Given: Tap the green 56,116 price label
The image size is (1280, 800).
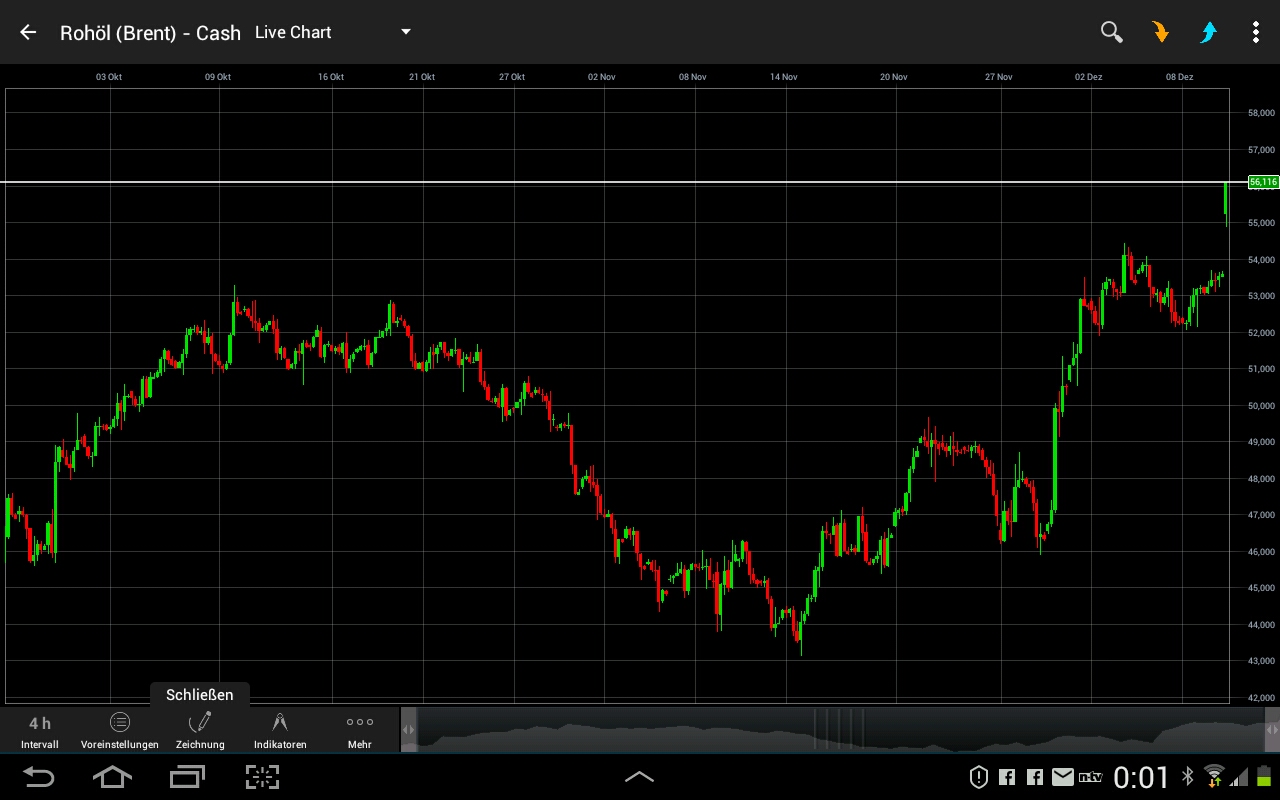Looking at the screenshot, I should [x=1262, y=182].
